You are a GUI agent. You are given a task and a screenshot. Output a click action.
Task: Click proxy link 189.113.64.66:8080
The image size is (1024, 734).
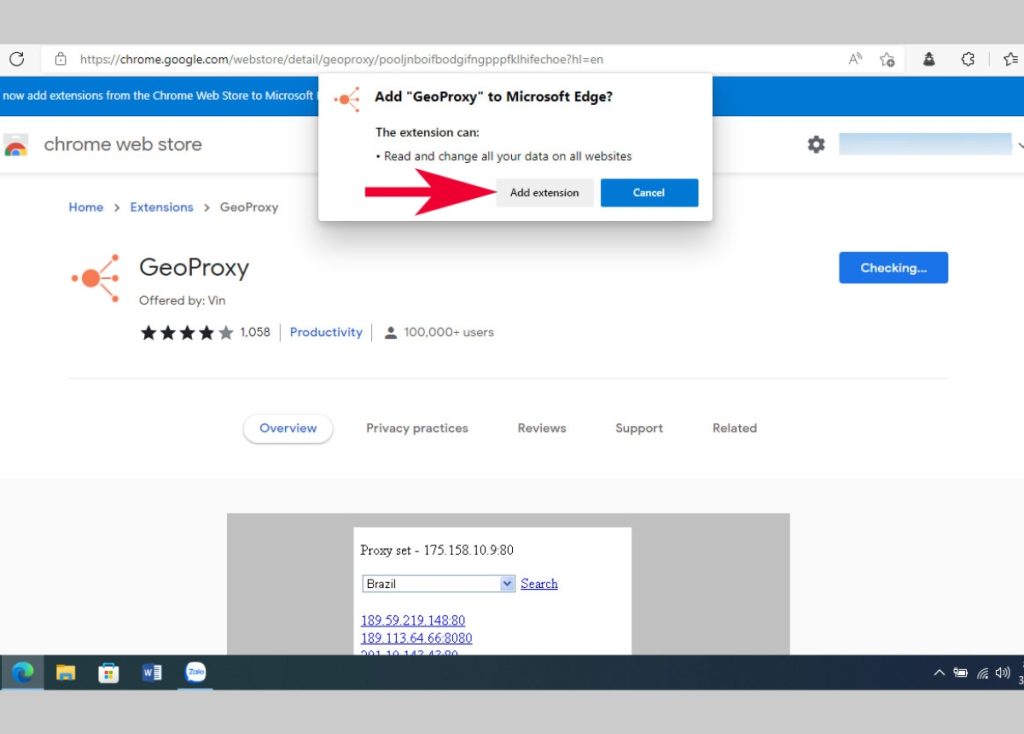pos(416,638)
